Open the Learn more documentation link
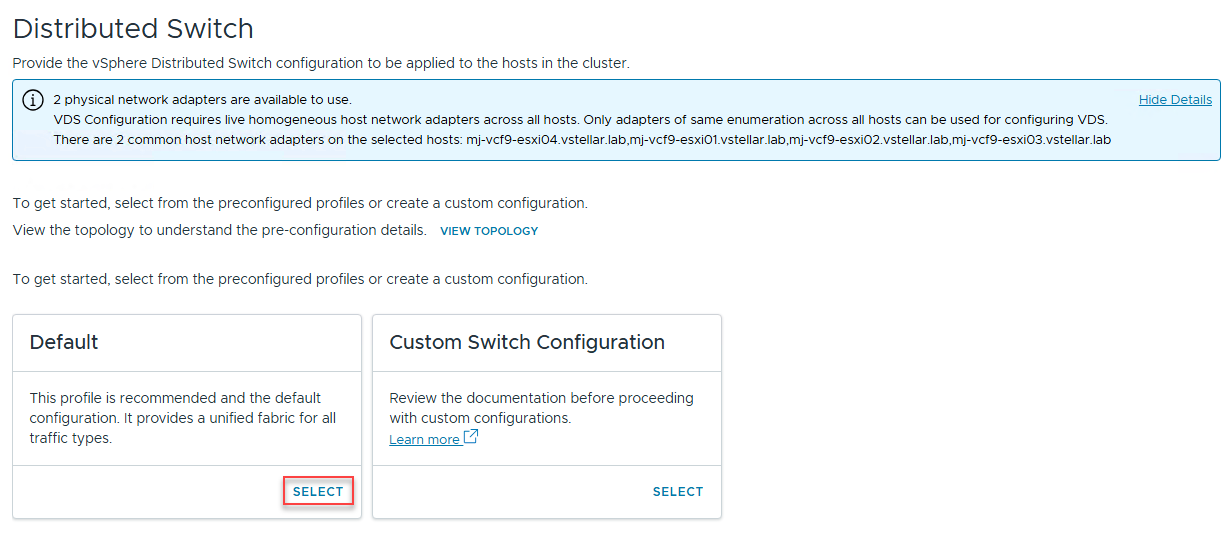Screen dimensions: 1232x549 [424, 439]
